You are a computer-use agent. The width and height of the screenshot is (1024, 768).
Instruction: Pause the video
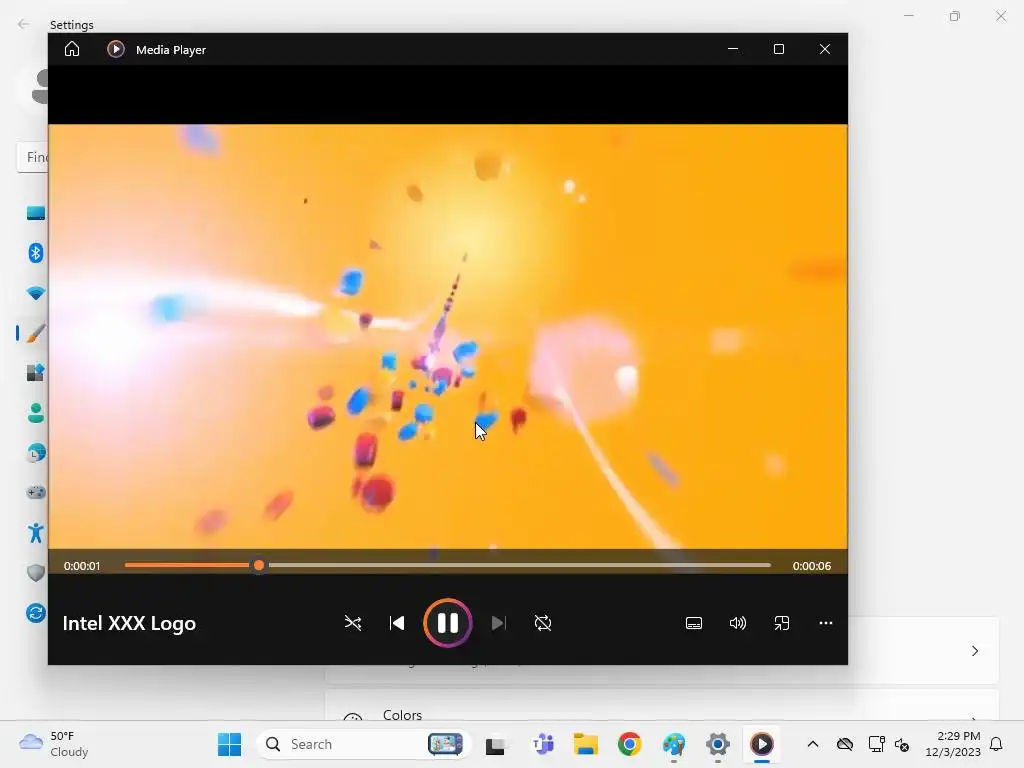point(447,623)
